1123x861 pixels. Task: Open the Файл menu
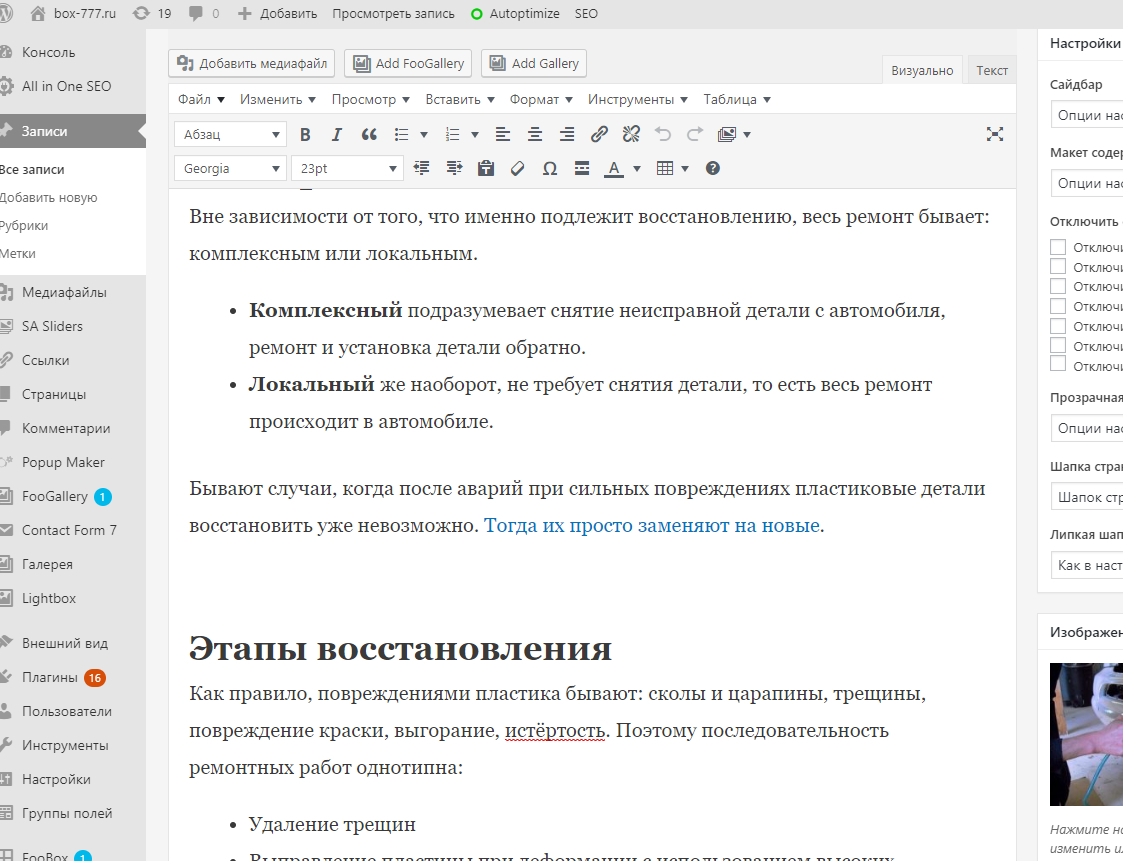pyautogui.click(x=201, y=100)
